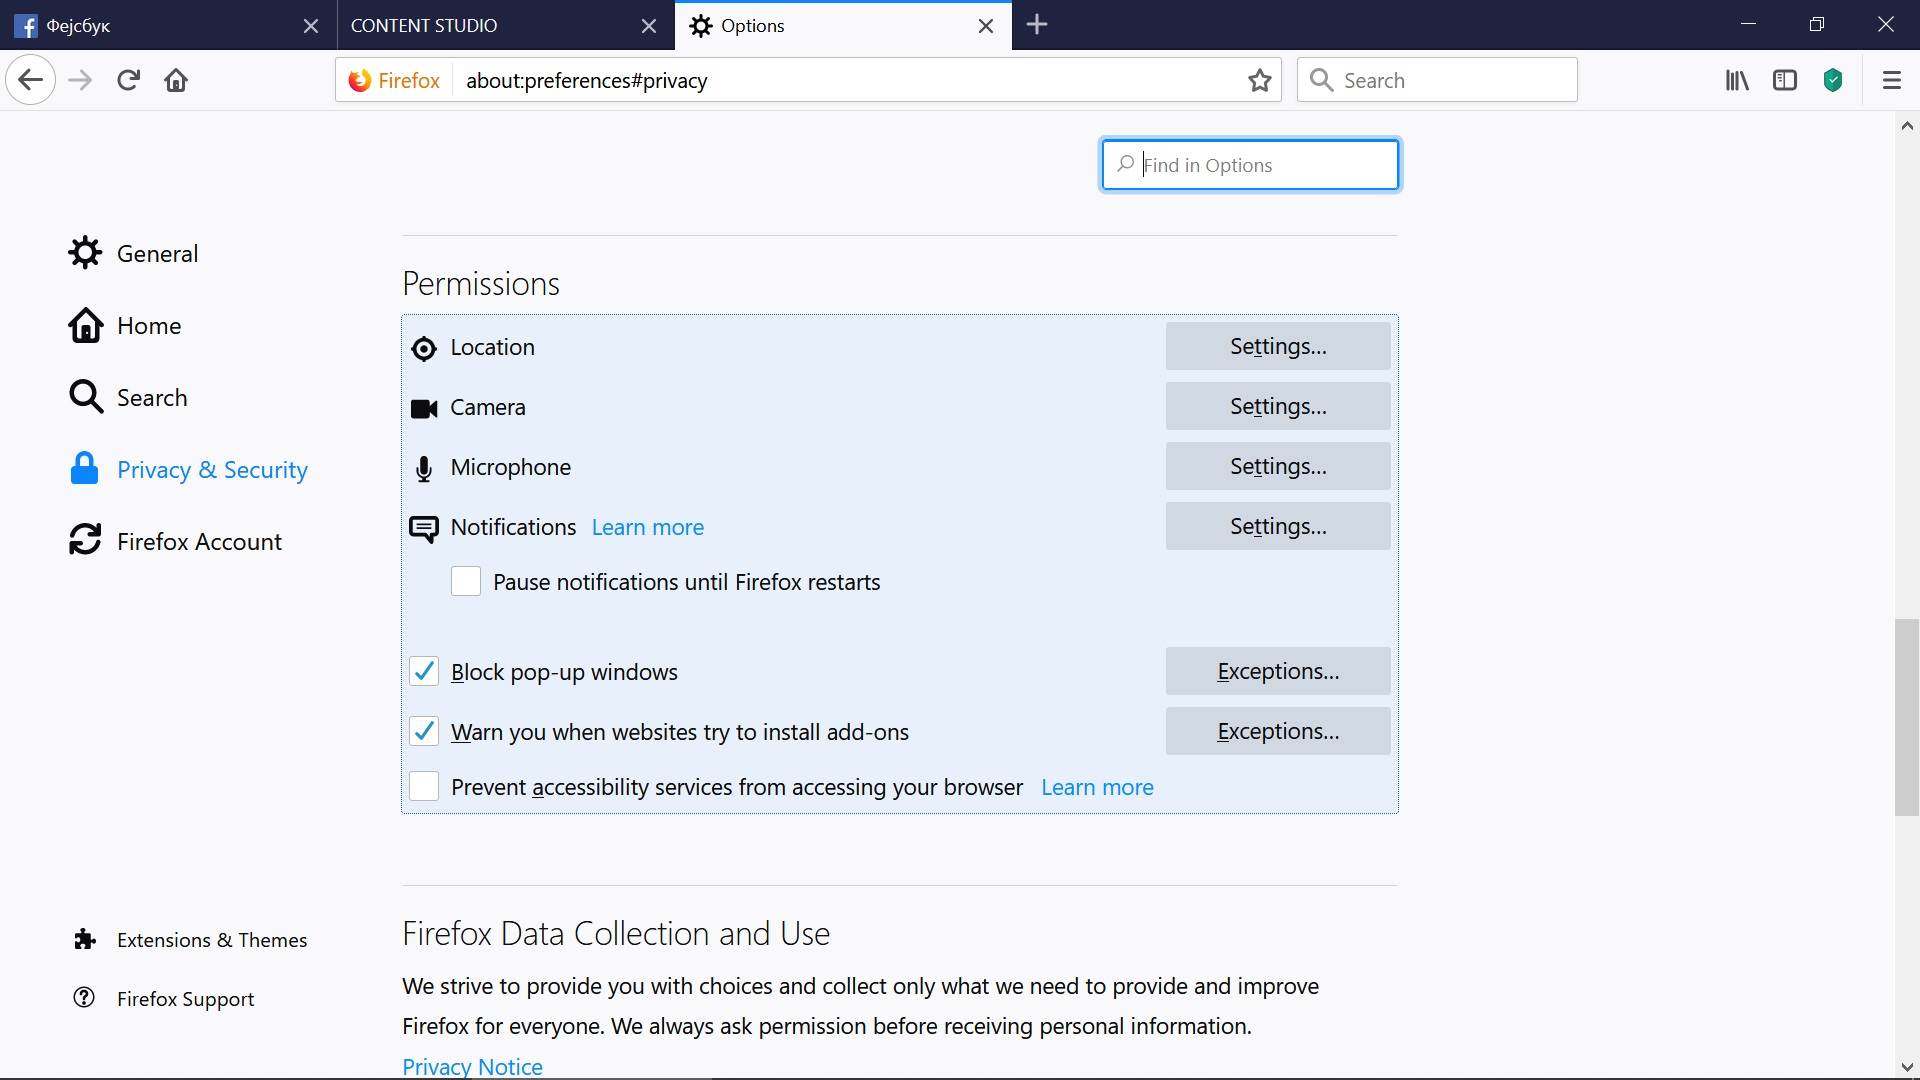Screen dimensions: 1920x1080
Task: Go back with the back arrow
Action: pyautogui.click(x=30, y=80)
